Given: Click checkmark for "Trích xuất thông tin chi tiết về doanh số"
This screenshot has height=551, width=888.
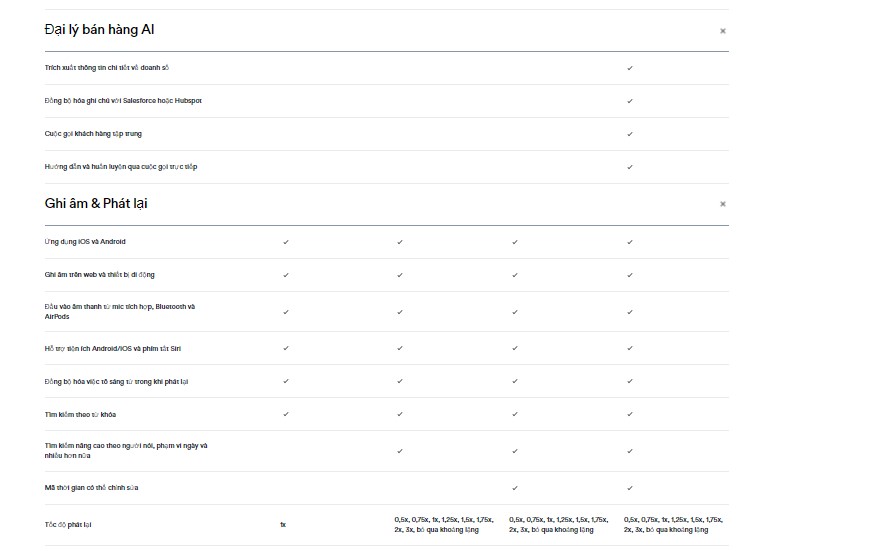Looking at the screenshot, I should coord(630,68).
